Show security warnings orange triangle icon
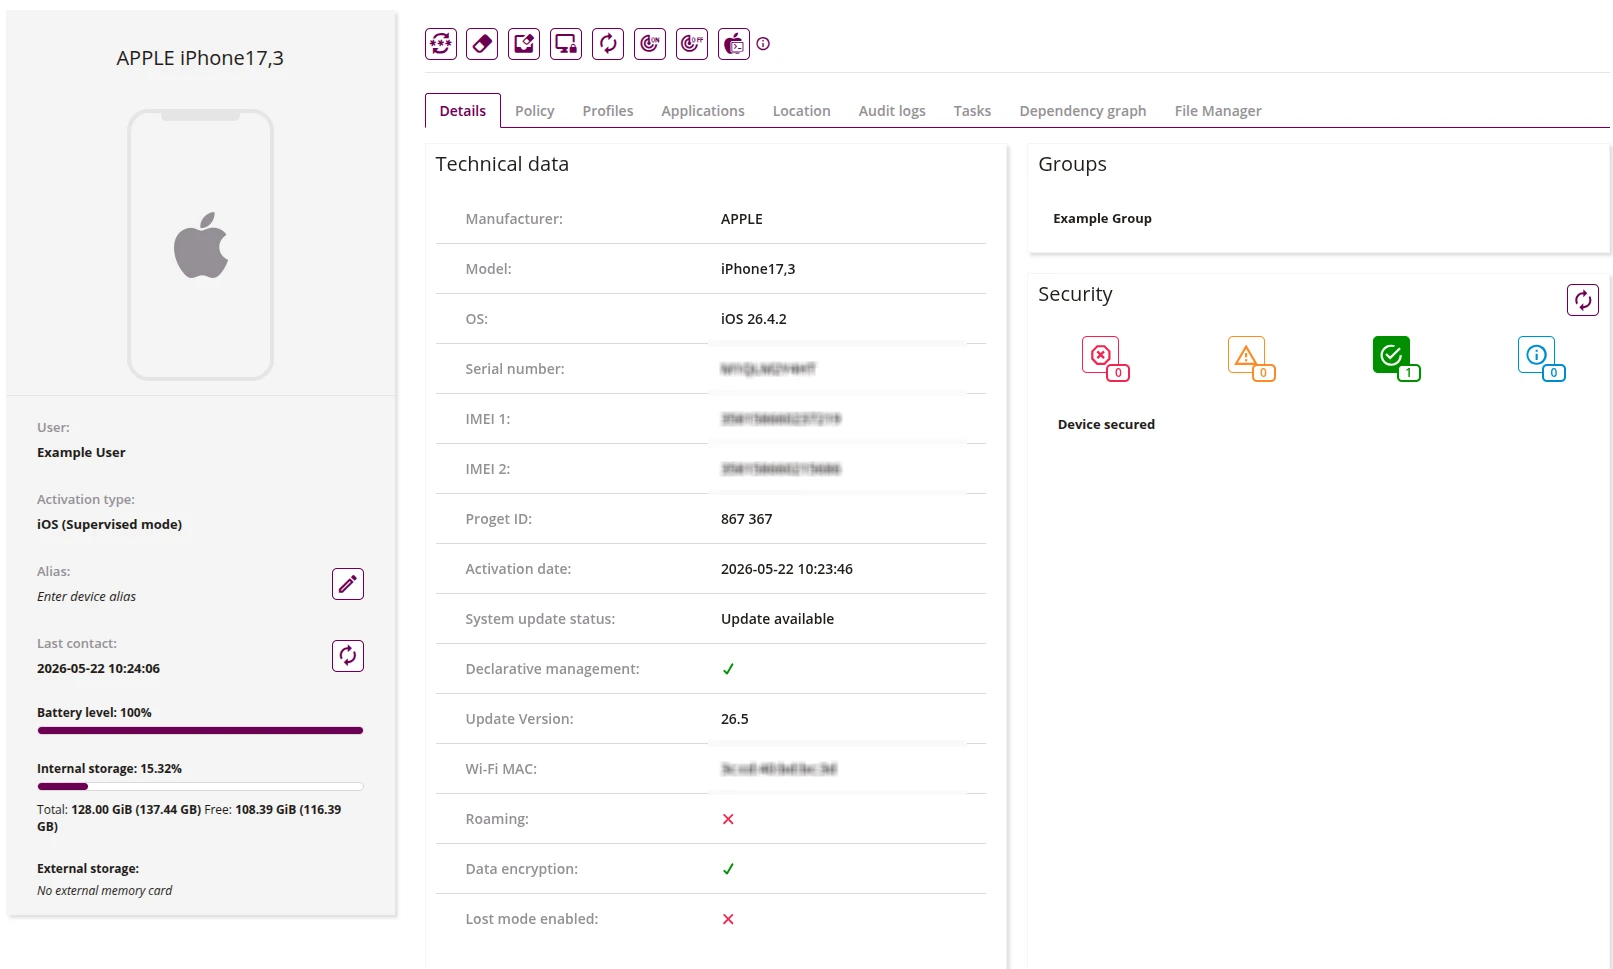This screenshot has height=969, width=1613. pos(1251,358)
